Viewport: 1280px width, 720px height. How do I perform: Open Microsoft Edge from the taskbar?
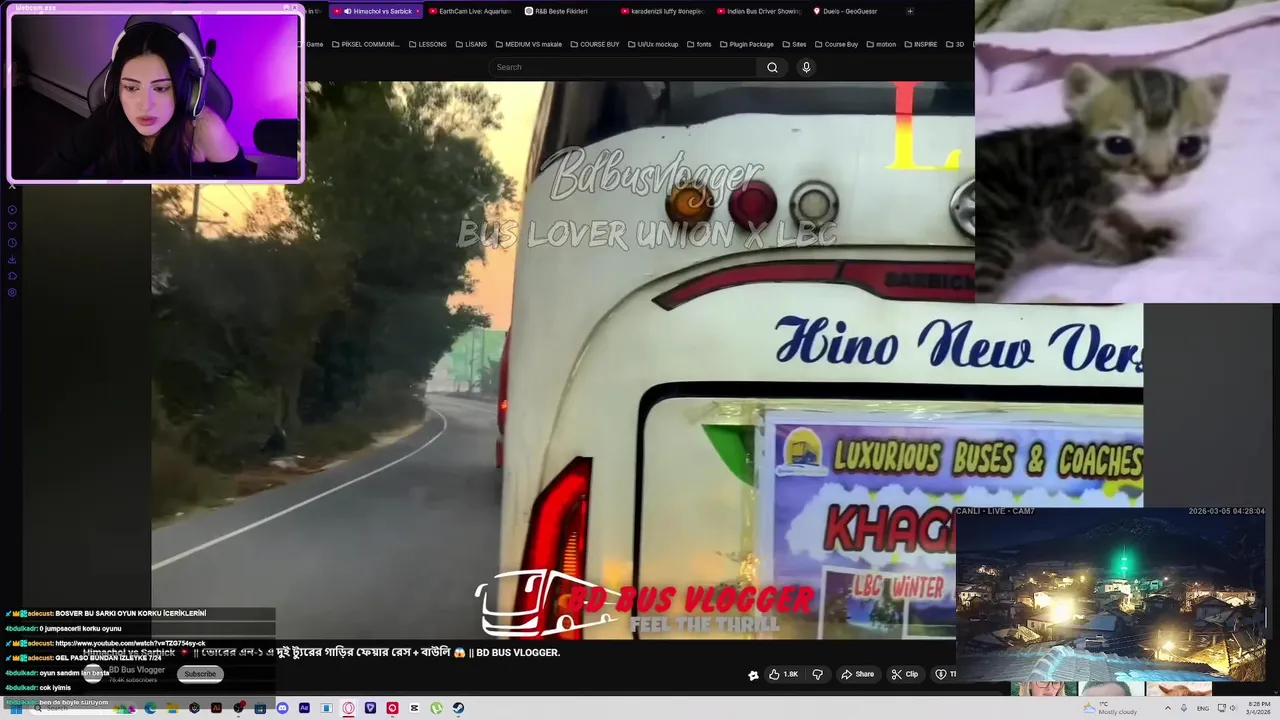[150, 708]
